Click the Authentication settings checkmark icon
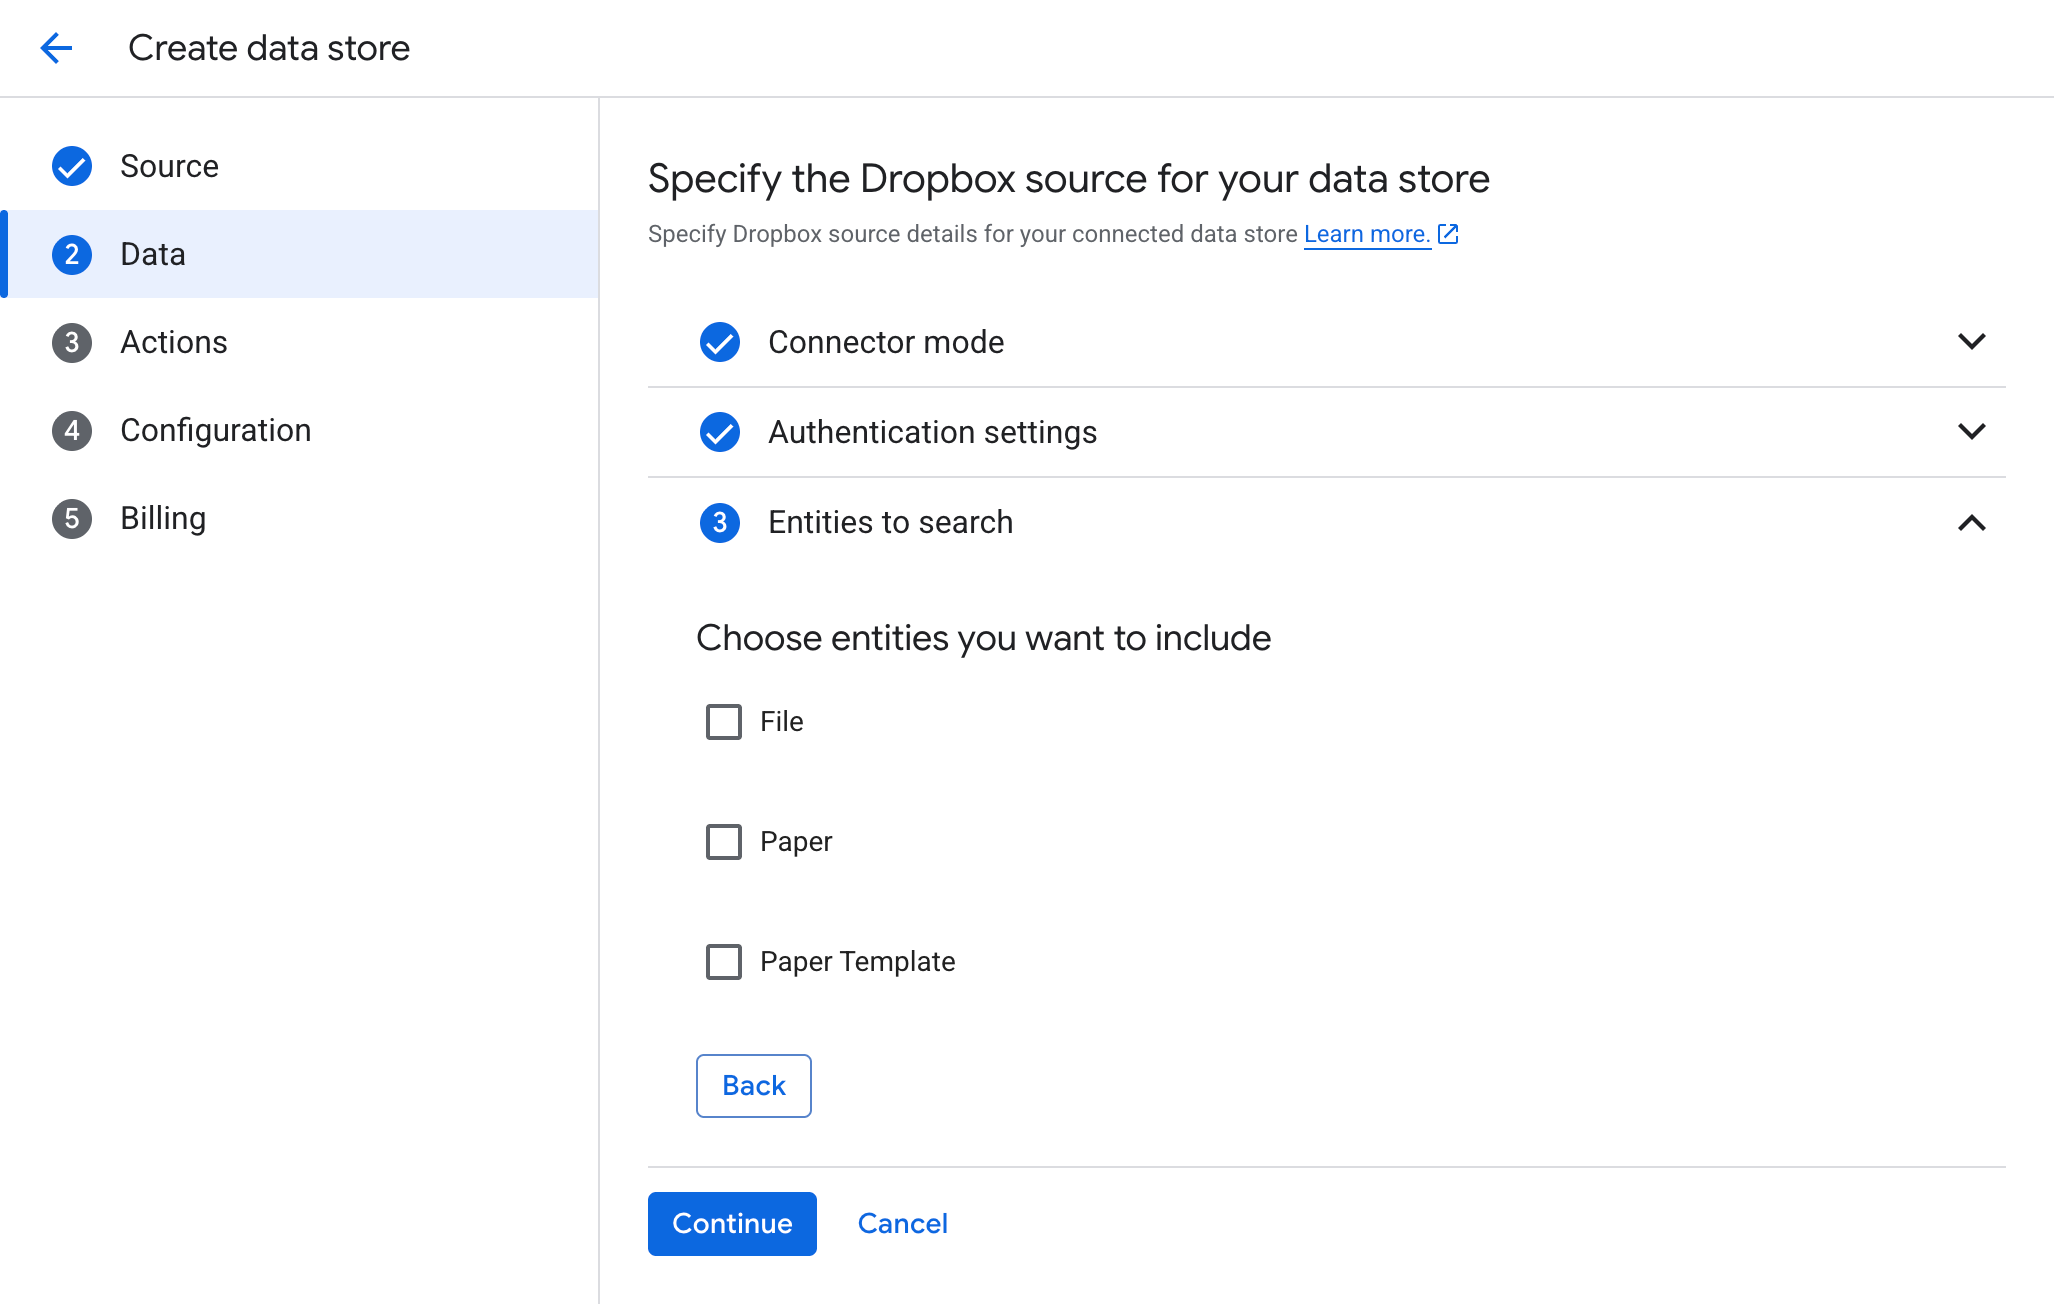This screenshot has height=1304, width=2054. tap(719, 432)
